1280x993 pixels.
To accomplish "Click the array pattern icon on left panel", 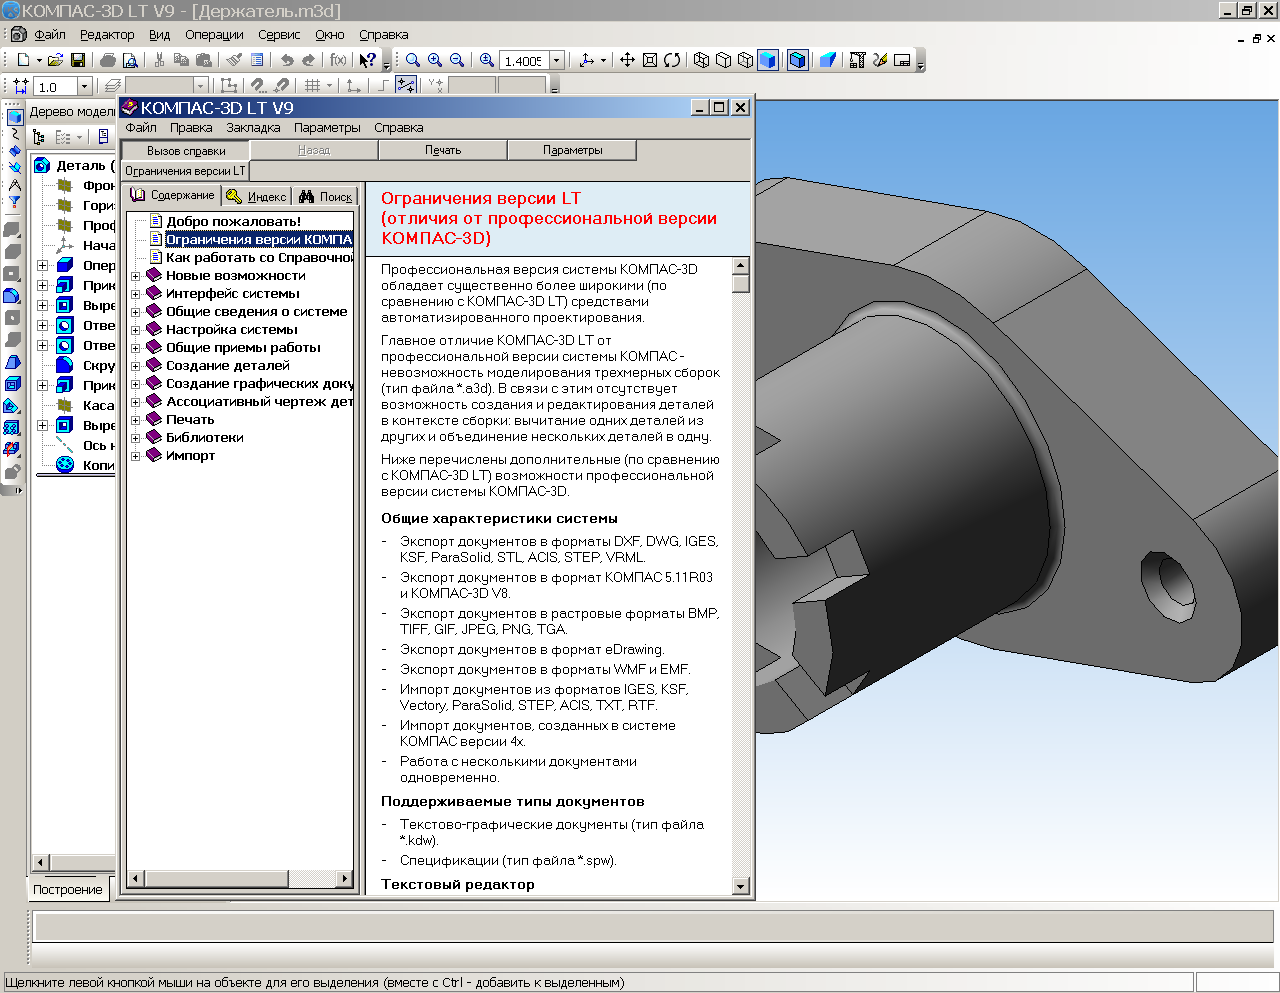I will click(x=12, y=427).
